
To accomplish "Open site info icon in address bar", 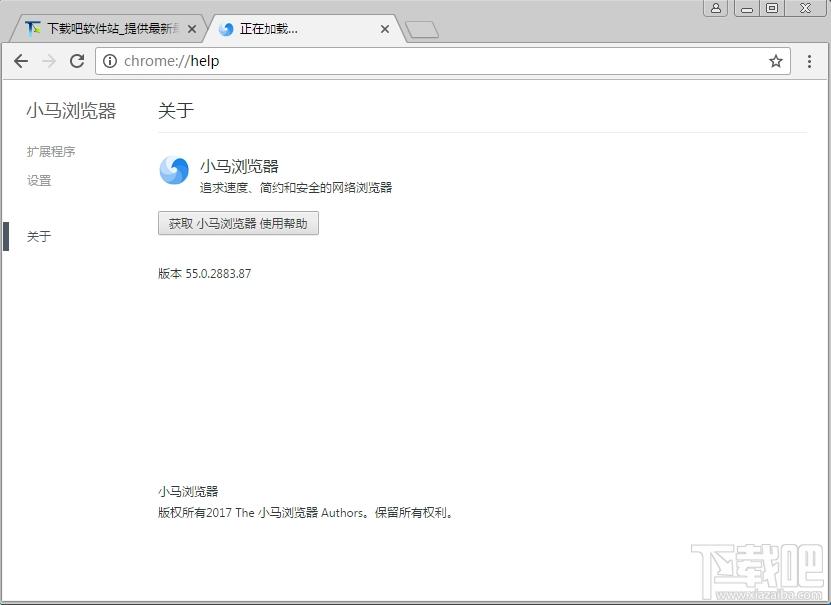I will click(110, 61).
